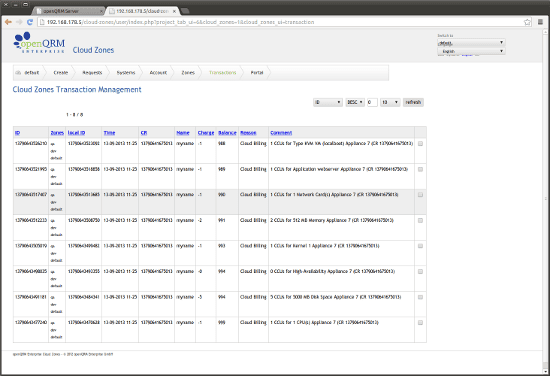Viewport: 550px width, 376px height.
Task: Click the page icon in the address bar
Action: click(x=42, y=22)
